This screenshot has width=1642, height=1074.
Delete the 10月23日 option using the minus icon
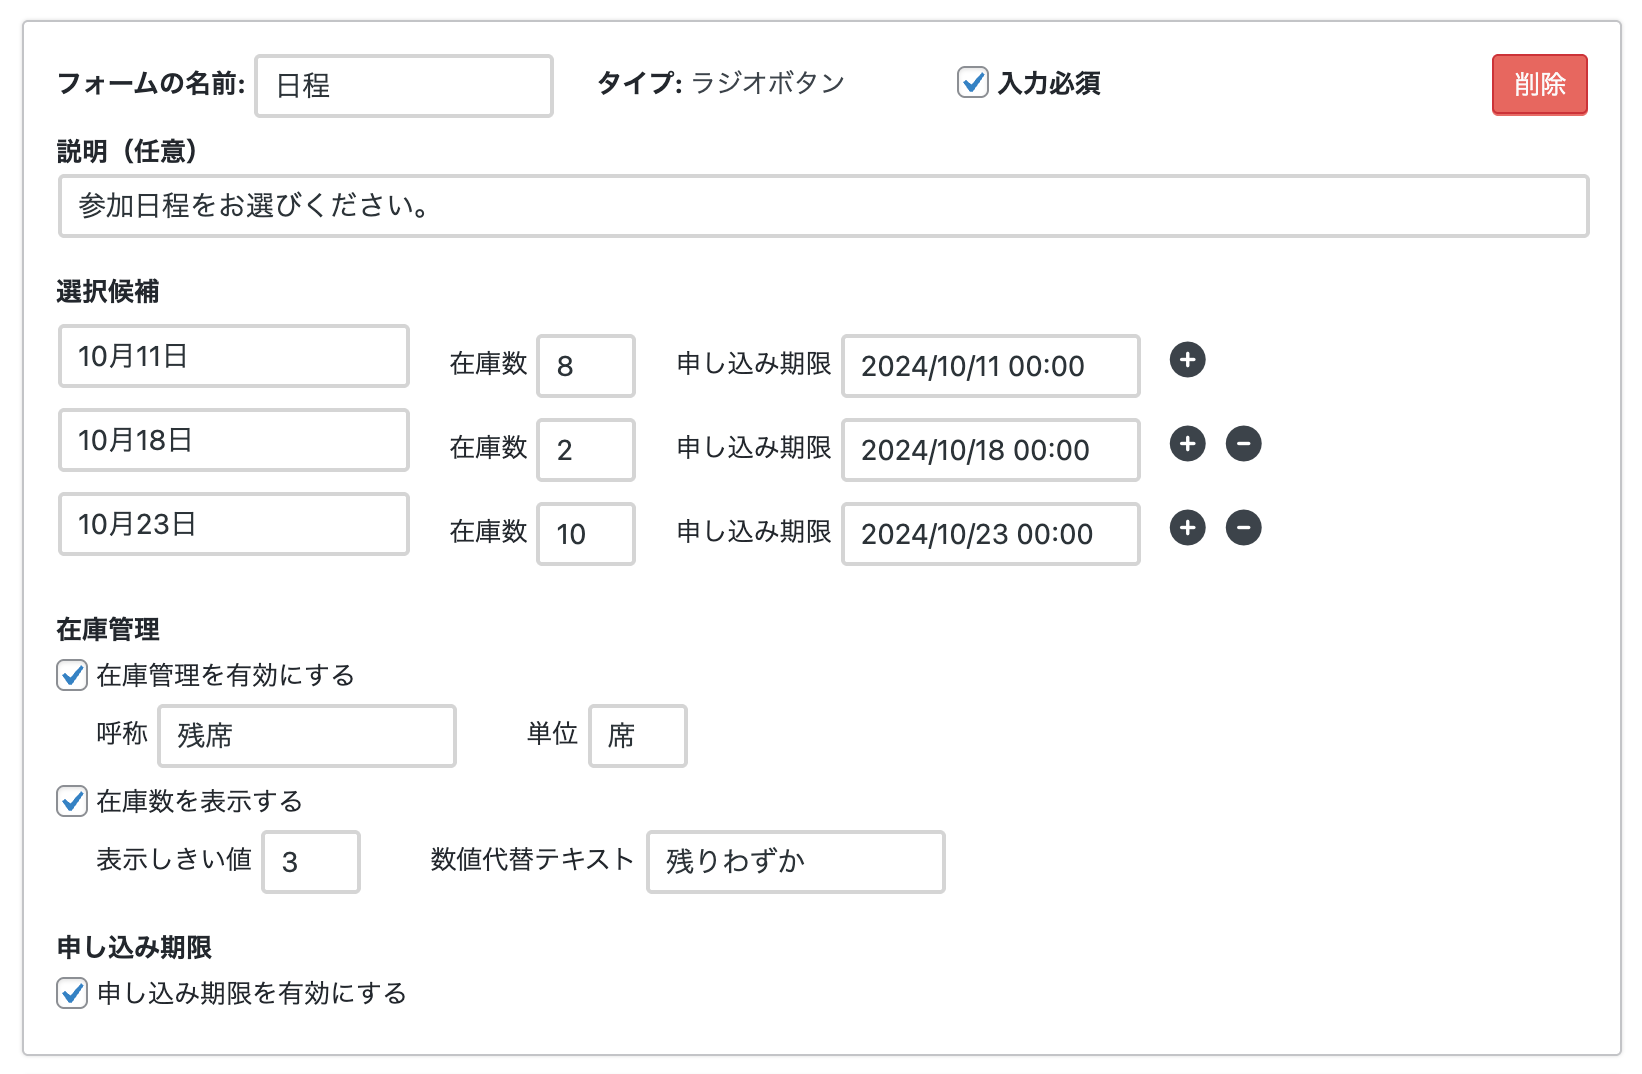click(1243, 528)
